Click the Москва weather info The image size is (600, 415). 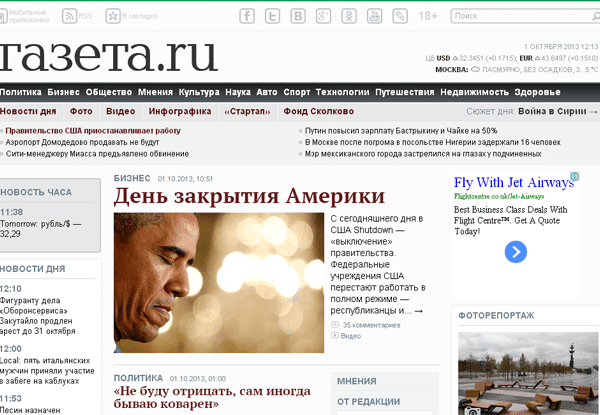517,70
